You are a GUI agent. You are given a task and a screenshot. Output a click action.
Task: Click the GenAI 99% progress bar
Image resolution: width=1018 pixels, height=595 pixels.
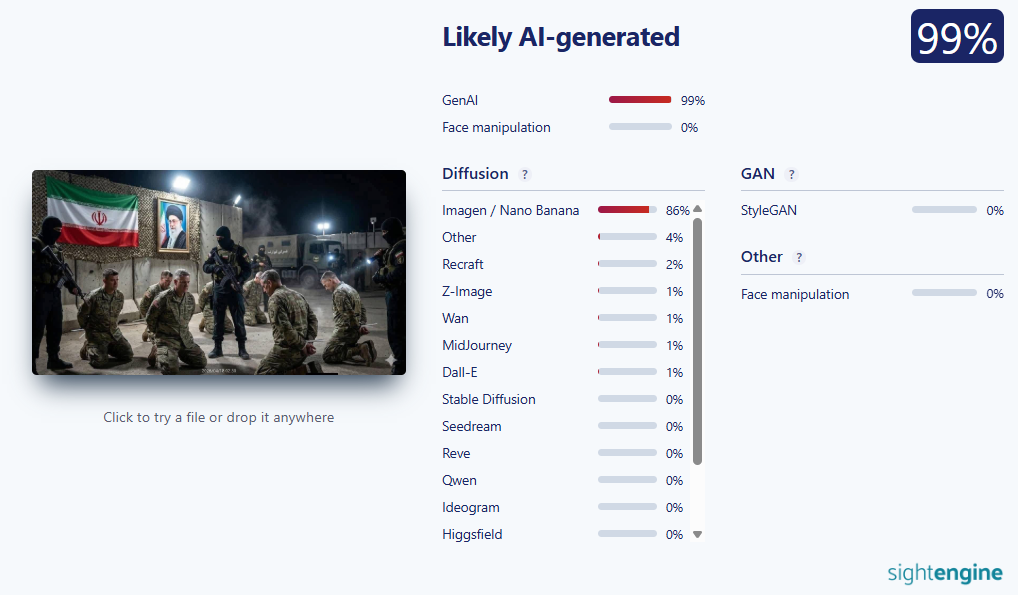point(640,100)
